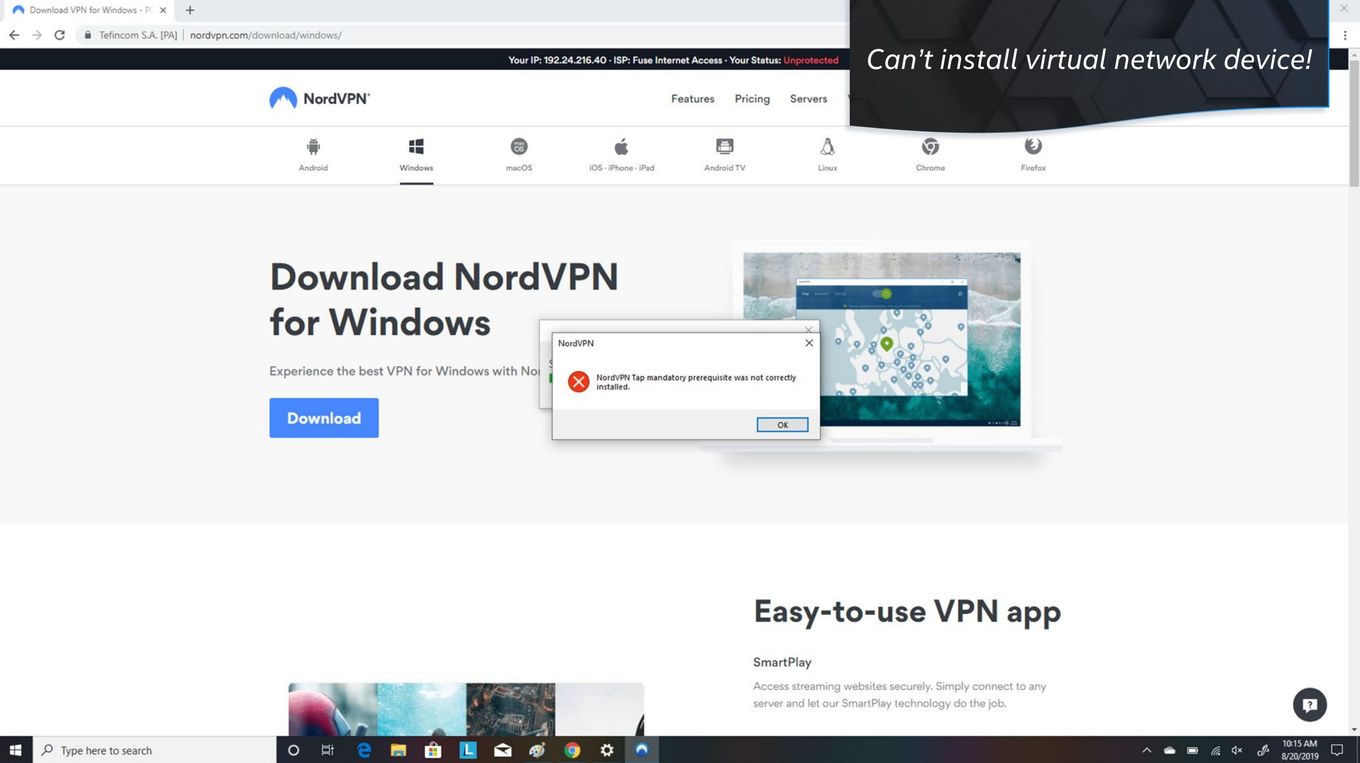This screenshot has width=1360, height=763.
Task: Select the Android platform icon
Action: (x=313, y=147)
